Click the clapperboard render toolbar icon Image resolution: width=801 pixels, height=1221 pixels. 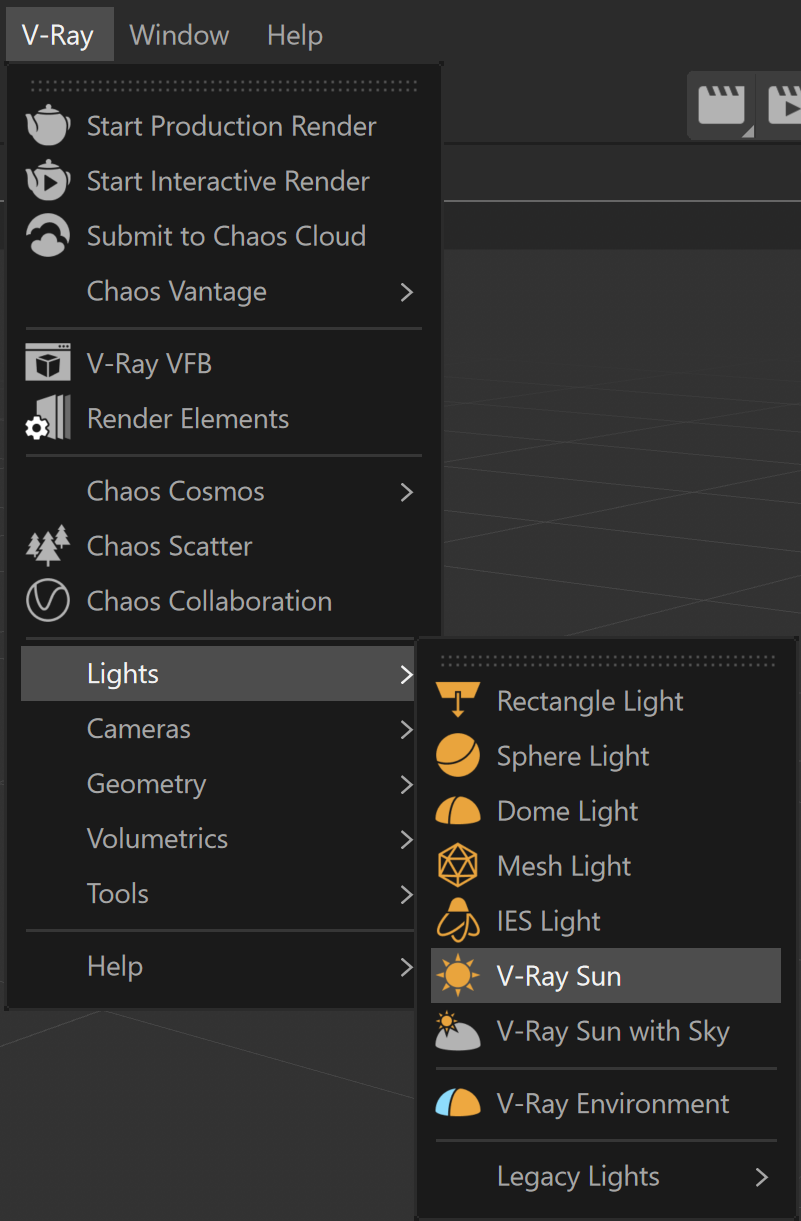[722, 105]
